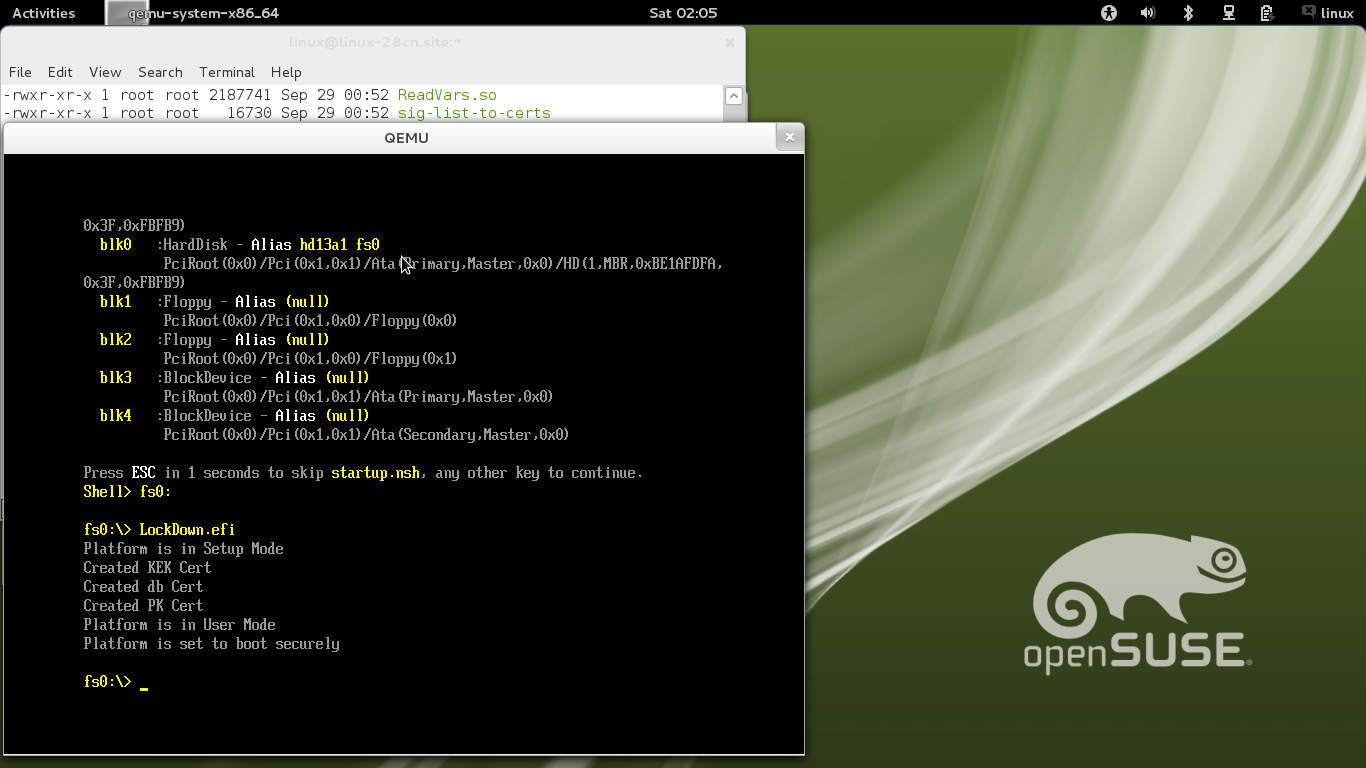
Task: Click the volume speaker icon
Action: click(x=1148, y=13)
